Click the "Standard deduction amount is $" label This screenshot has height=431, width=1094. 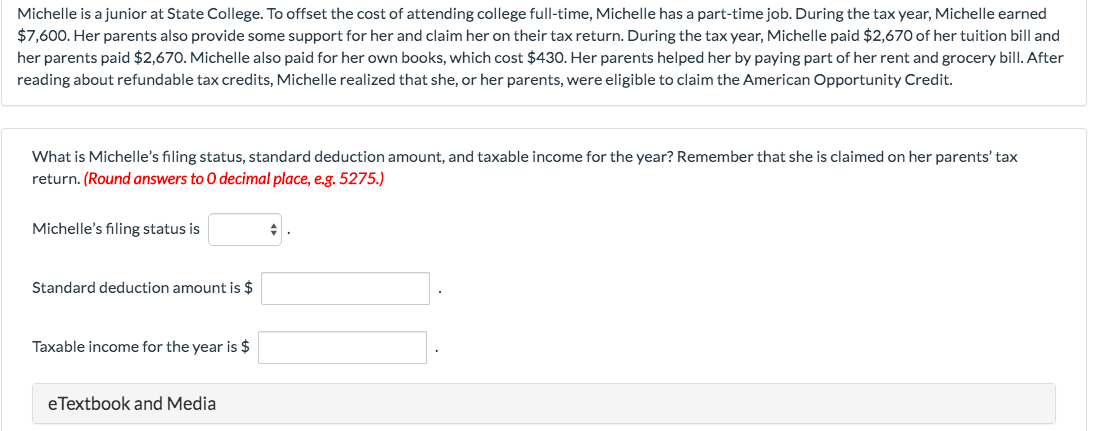142,288
